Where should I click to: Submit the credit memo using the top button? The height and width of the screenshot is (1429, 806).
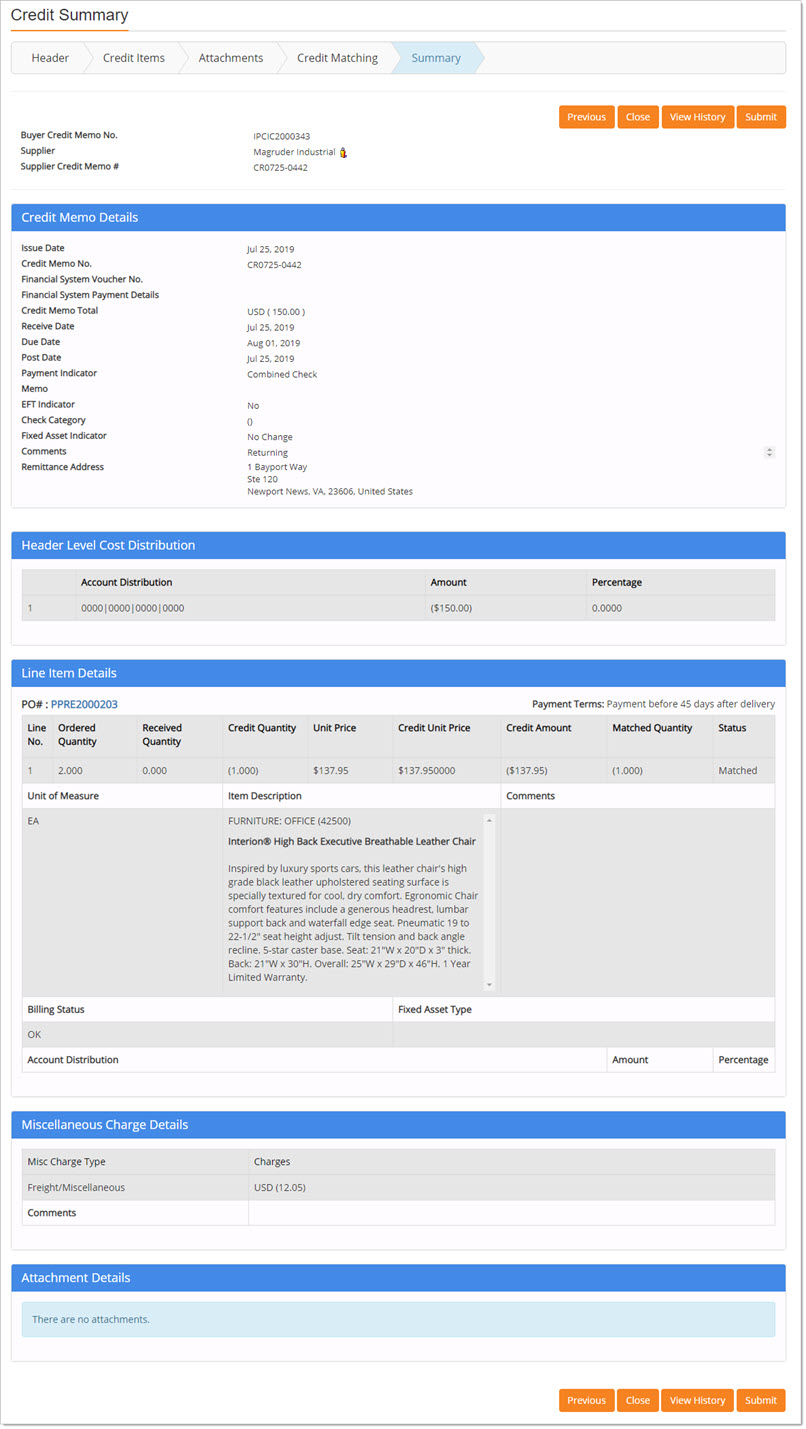pyautogui.click(x=761, y=116)
